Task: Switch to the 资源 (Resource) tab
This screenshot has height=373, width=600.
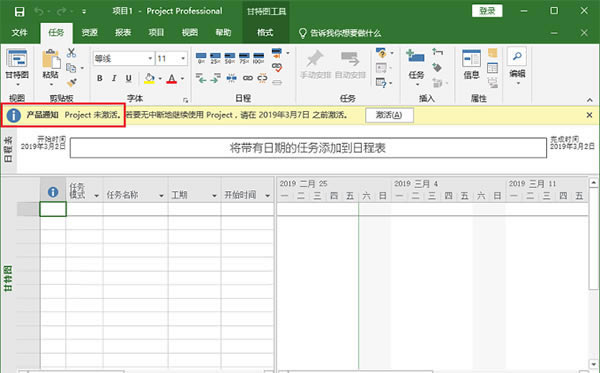Action: click(89, 33)
